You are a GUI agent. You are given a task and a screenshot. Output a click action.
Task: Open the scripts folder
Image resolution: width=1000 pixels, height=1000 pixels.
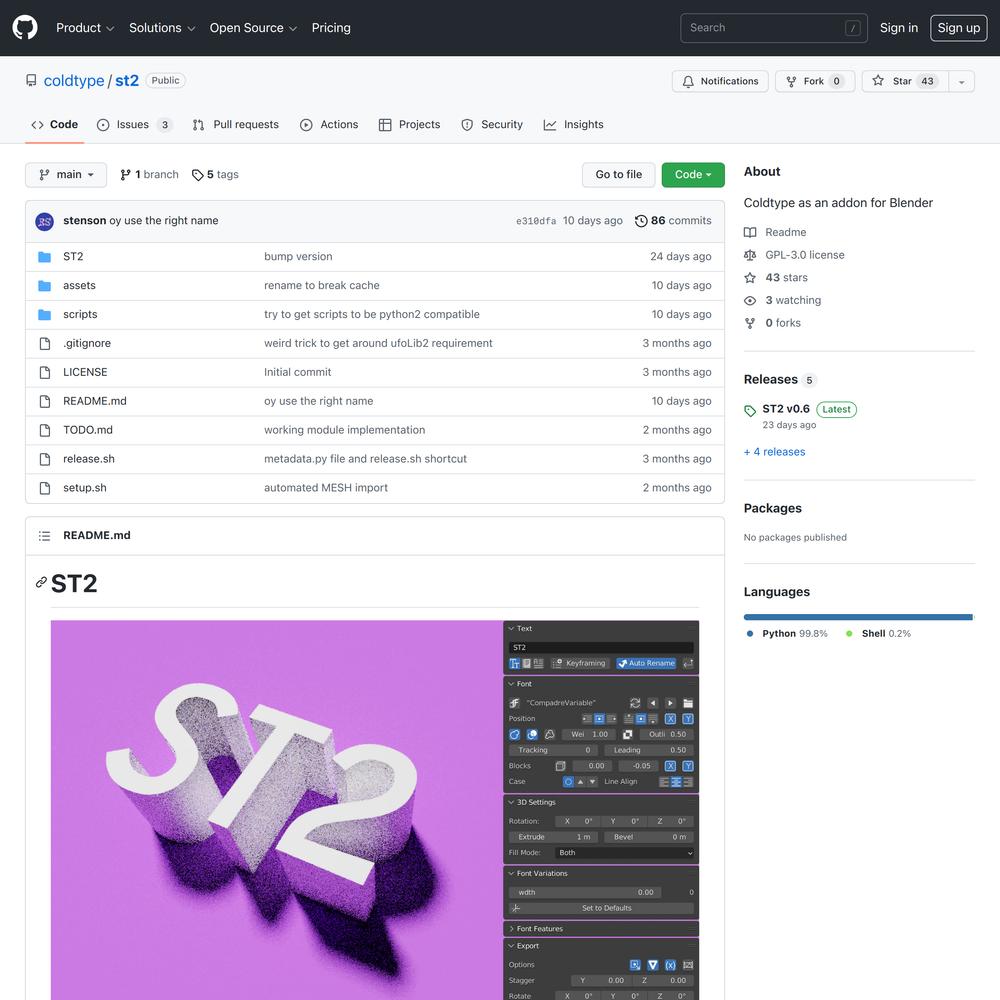[x=80, y=314]
